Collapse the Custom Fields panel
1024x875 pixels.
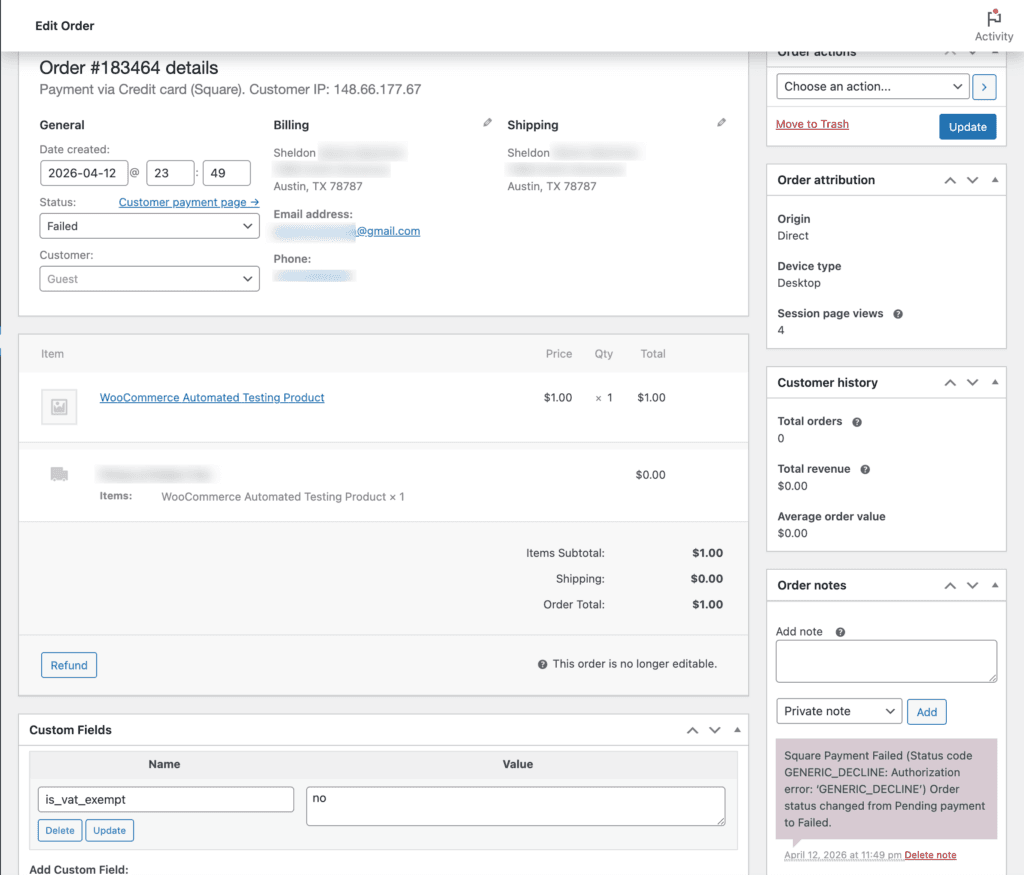(x=737, y=730)
